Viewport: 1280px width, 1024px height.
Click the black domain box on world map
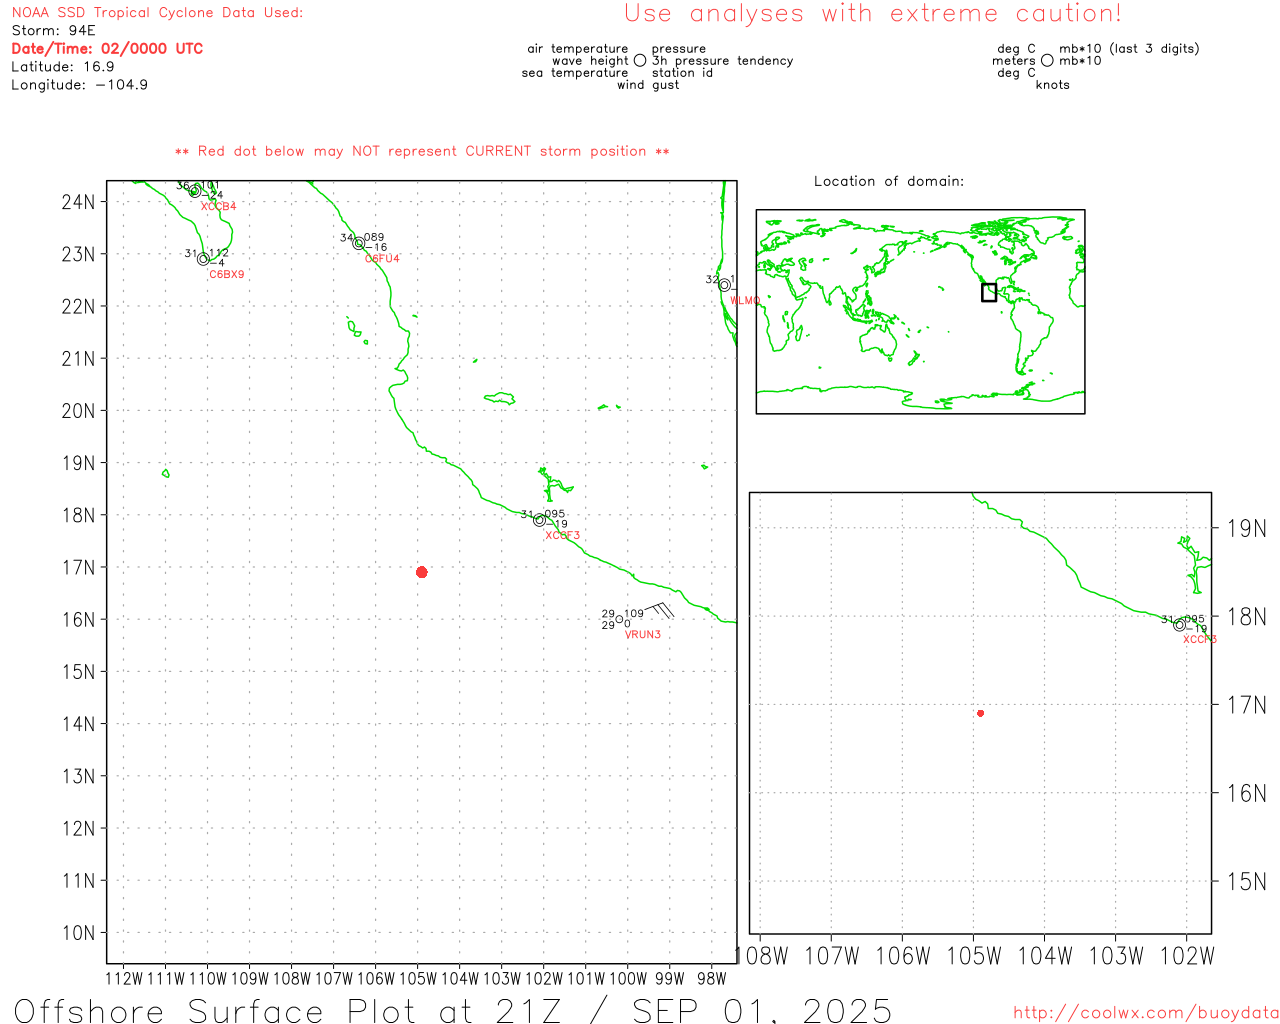pos(989,292)
